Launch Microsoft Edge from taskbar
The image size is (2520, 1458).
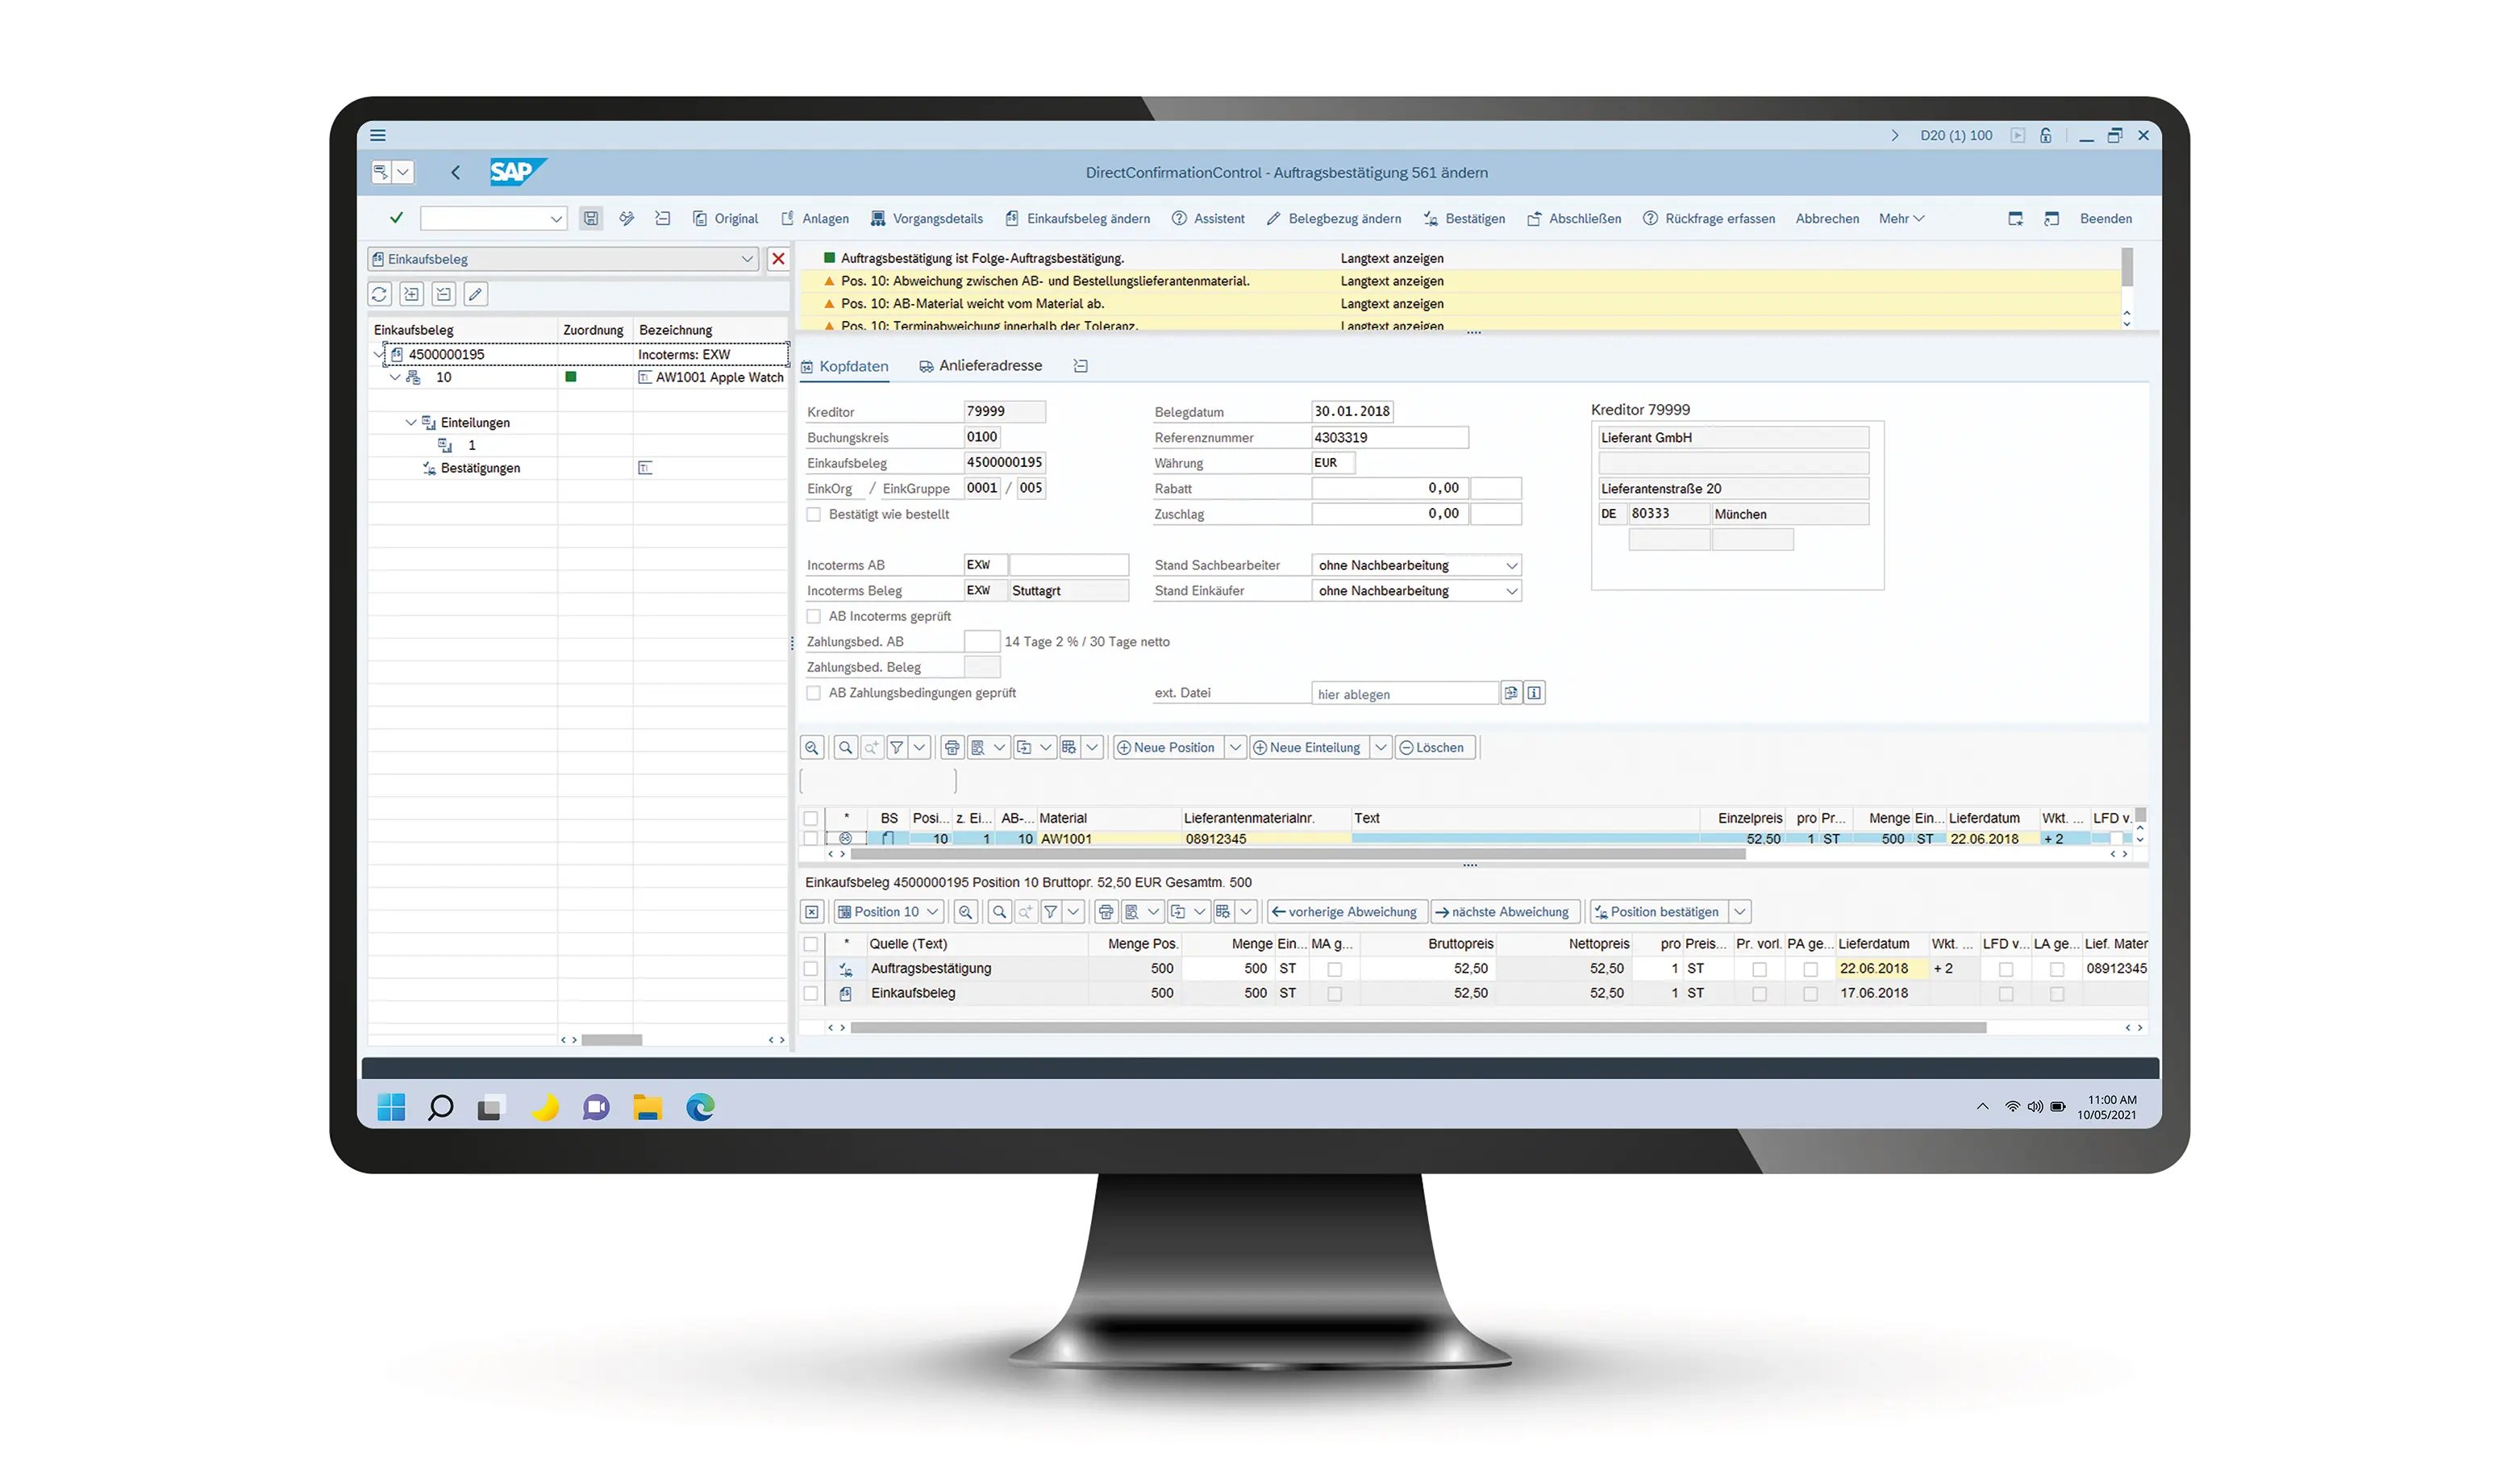[700, 1107]
